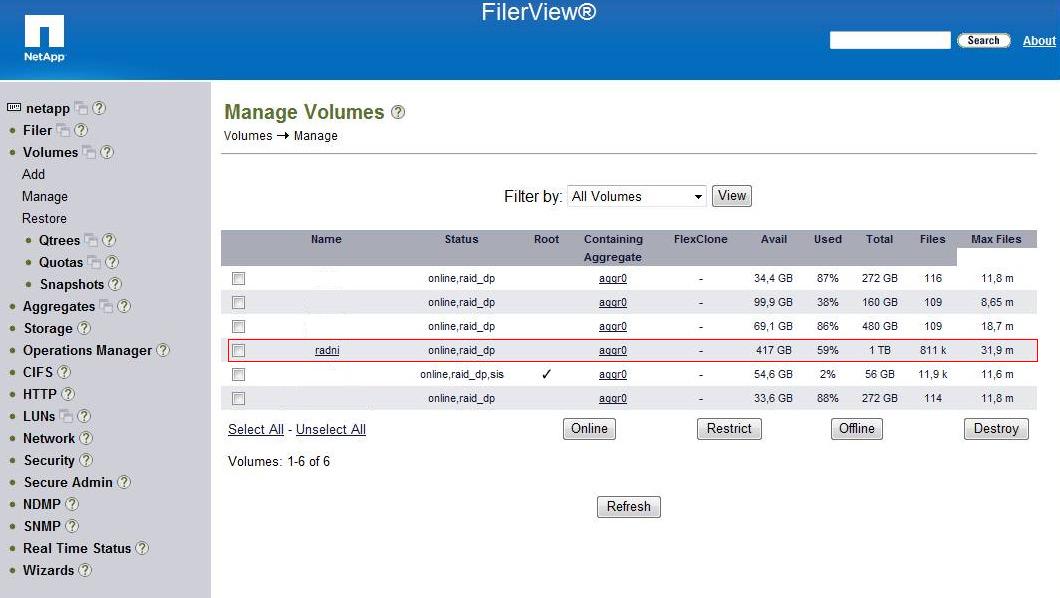Image resolution: width=1060 pixels, height=598 pixels.
Task: Open new window icon next to netapp
Action: click(x=80, y=108)
